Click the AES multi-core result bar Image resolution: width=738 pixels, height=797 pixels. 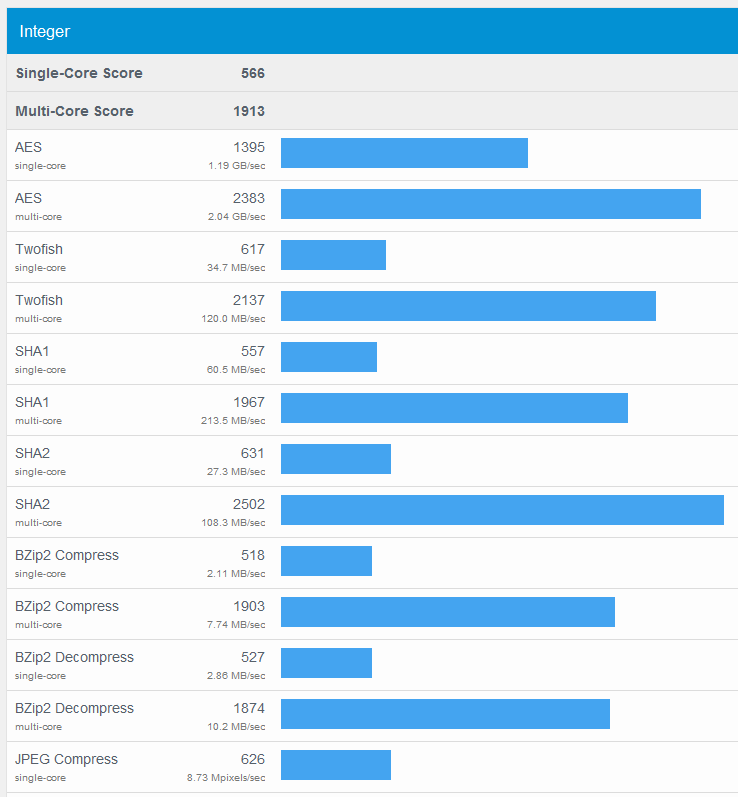[x=490, y=204]
